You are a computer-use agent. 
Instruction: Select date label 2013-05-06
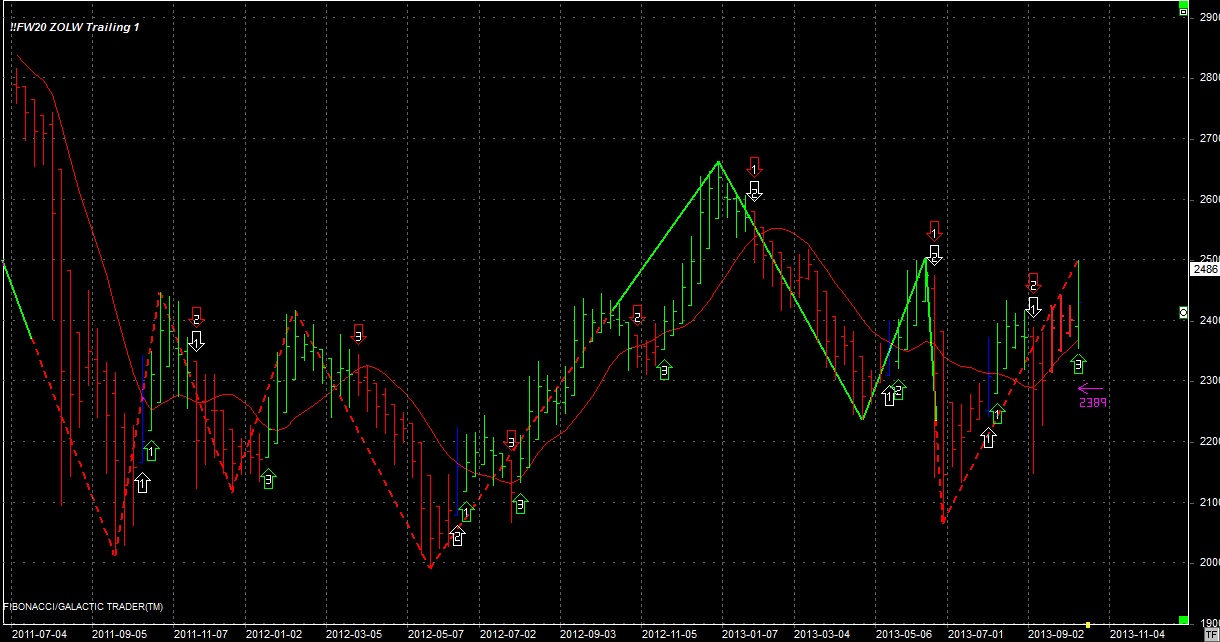(903, 634)
